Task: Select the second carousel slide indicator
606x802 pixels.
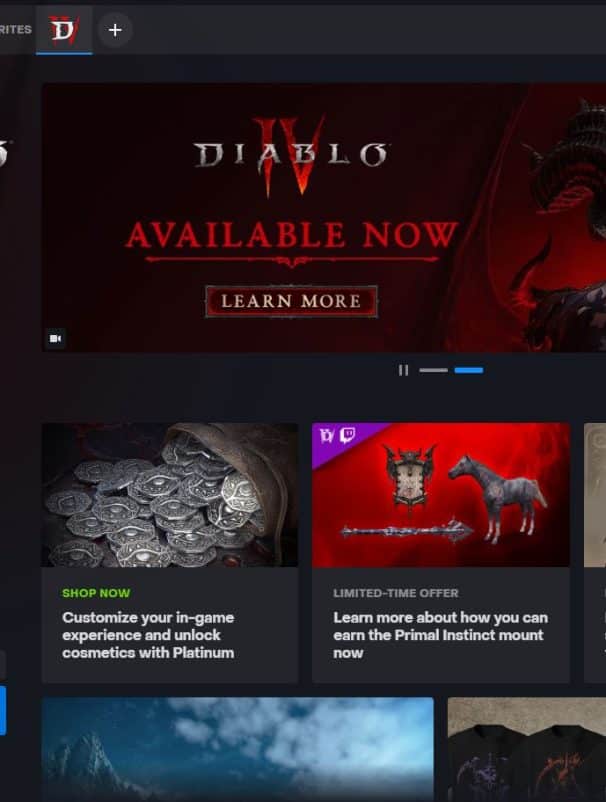Action: (469, 370)
